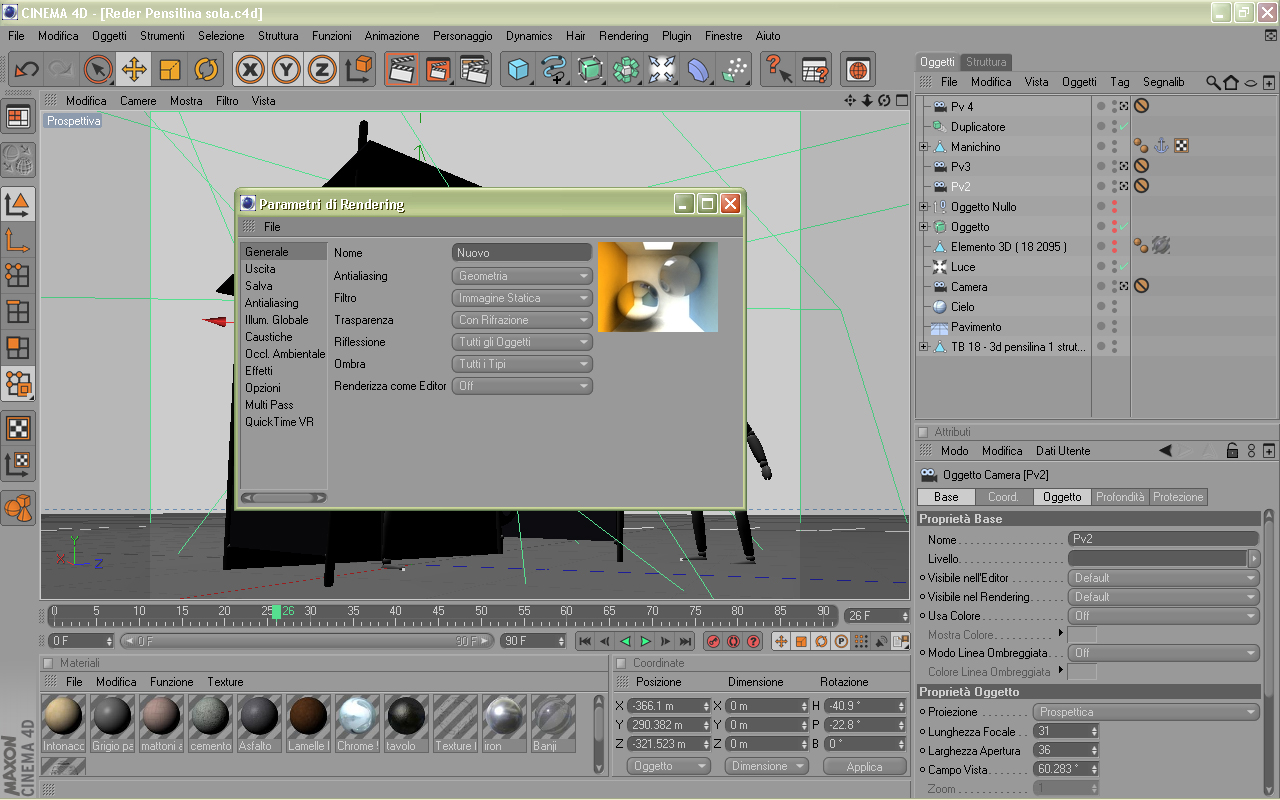Toggle the Duplicatore enable checkmark
Screen dimensions: 1280x800
tap(1124, 126)
